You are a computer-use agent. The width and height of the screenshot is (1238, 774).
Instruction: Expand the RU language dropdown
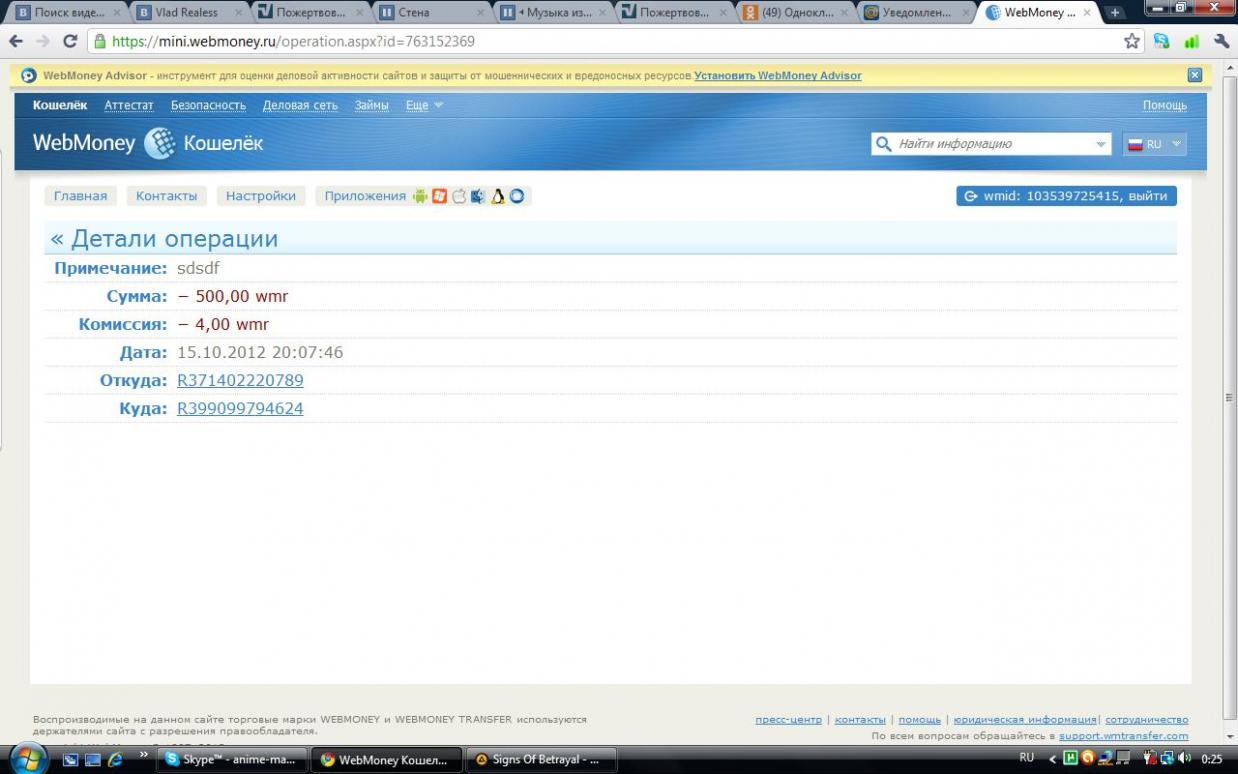(x=1155, y=144)
